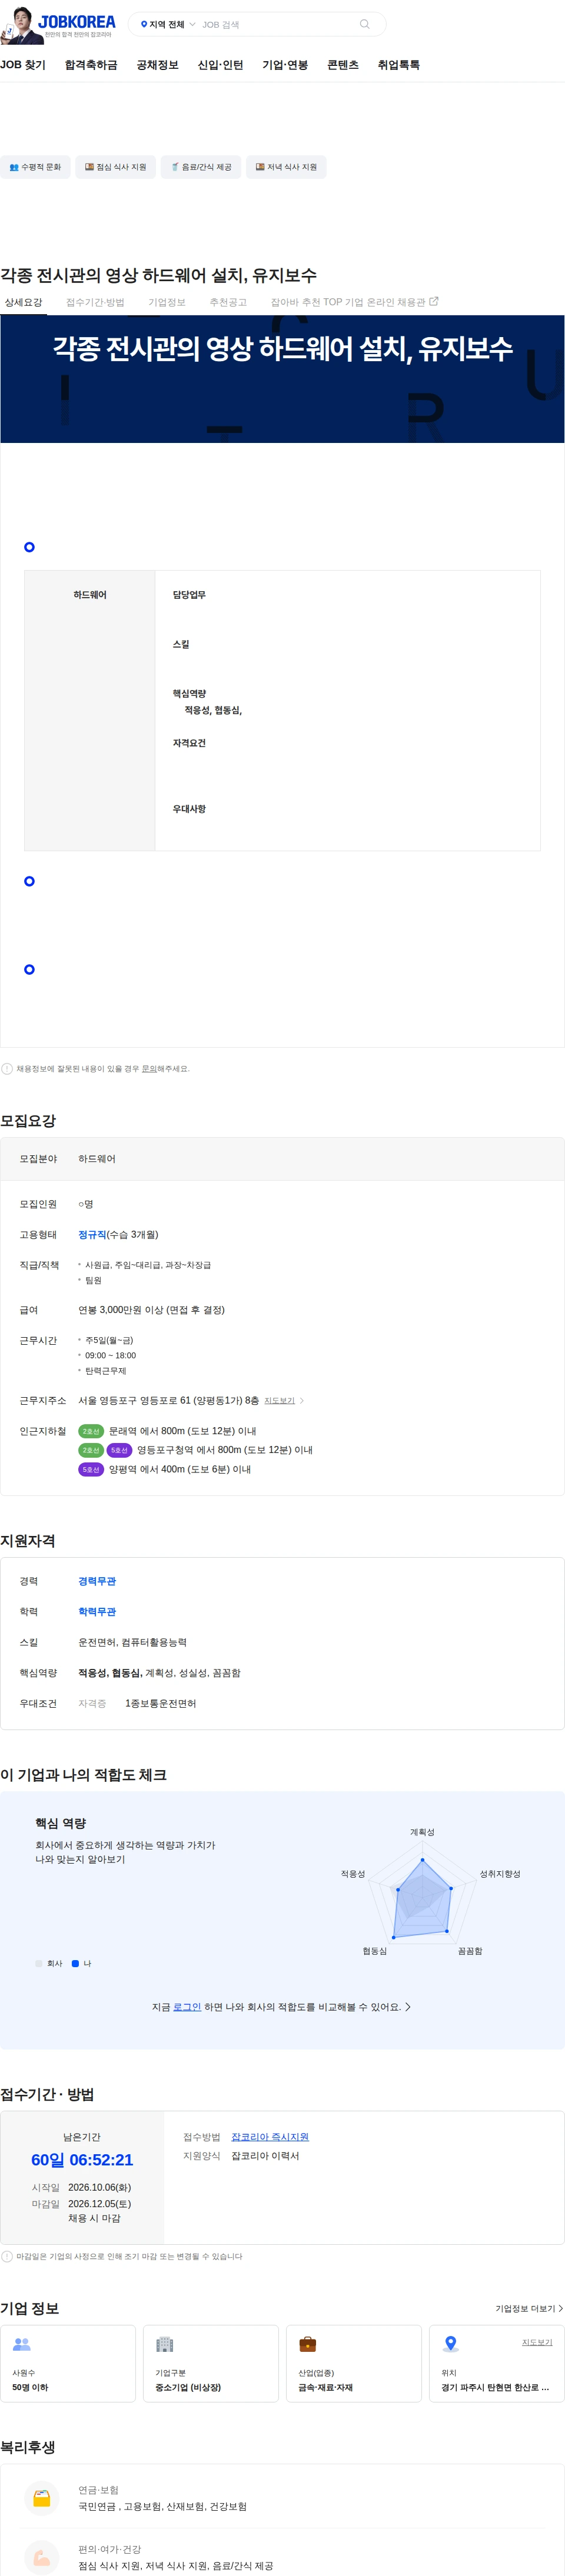
Task: Click the 사원수 people icon
Action: (22, 2344)
